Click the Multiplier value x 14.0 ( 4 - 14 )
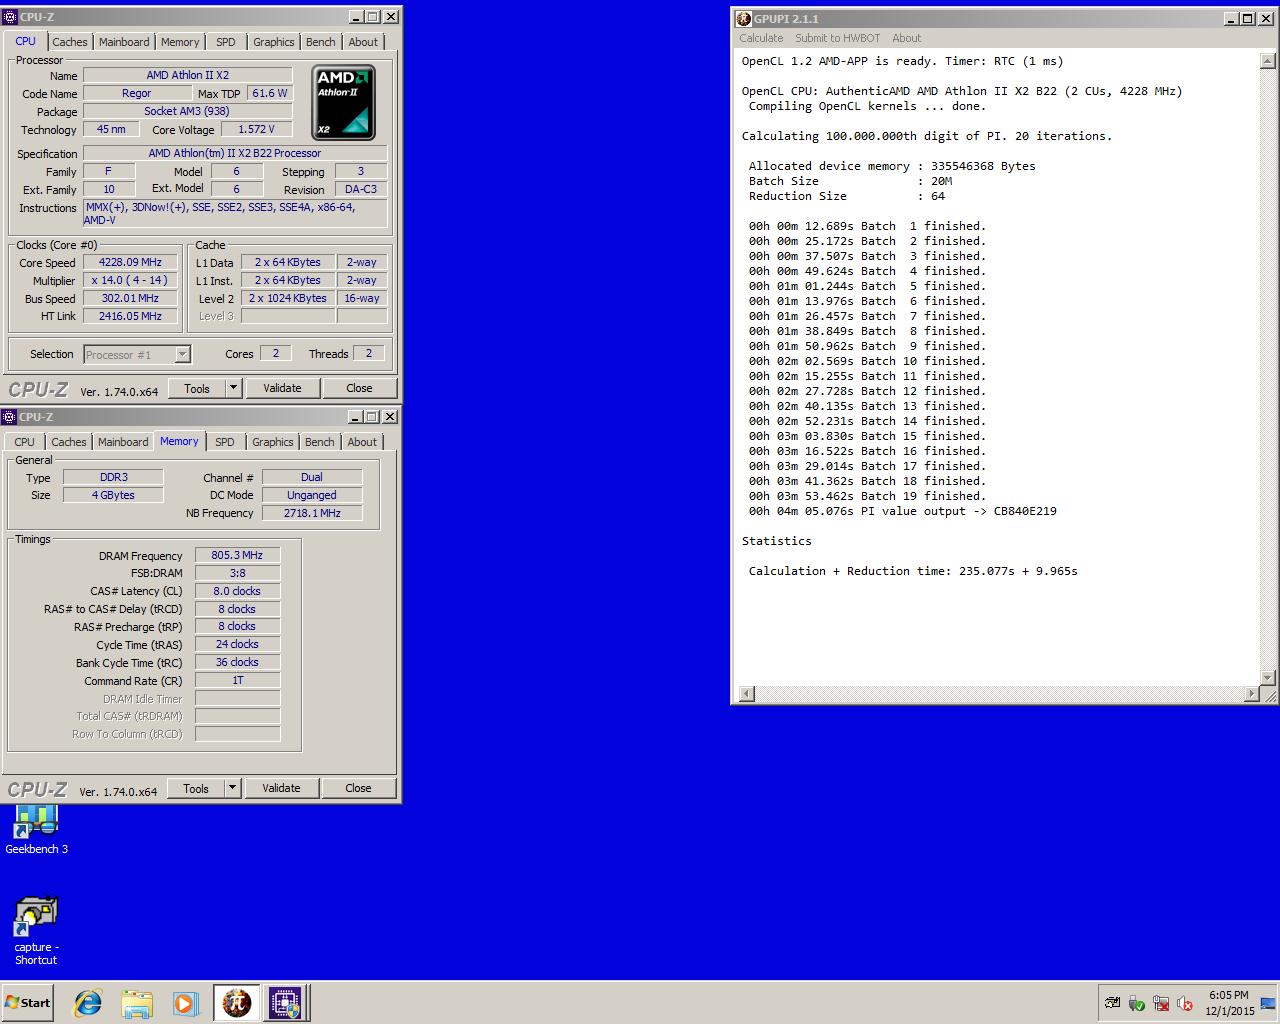 (130, 280)
